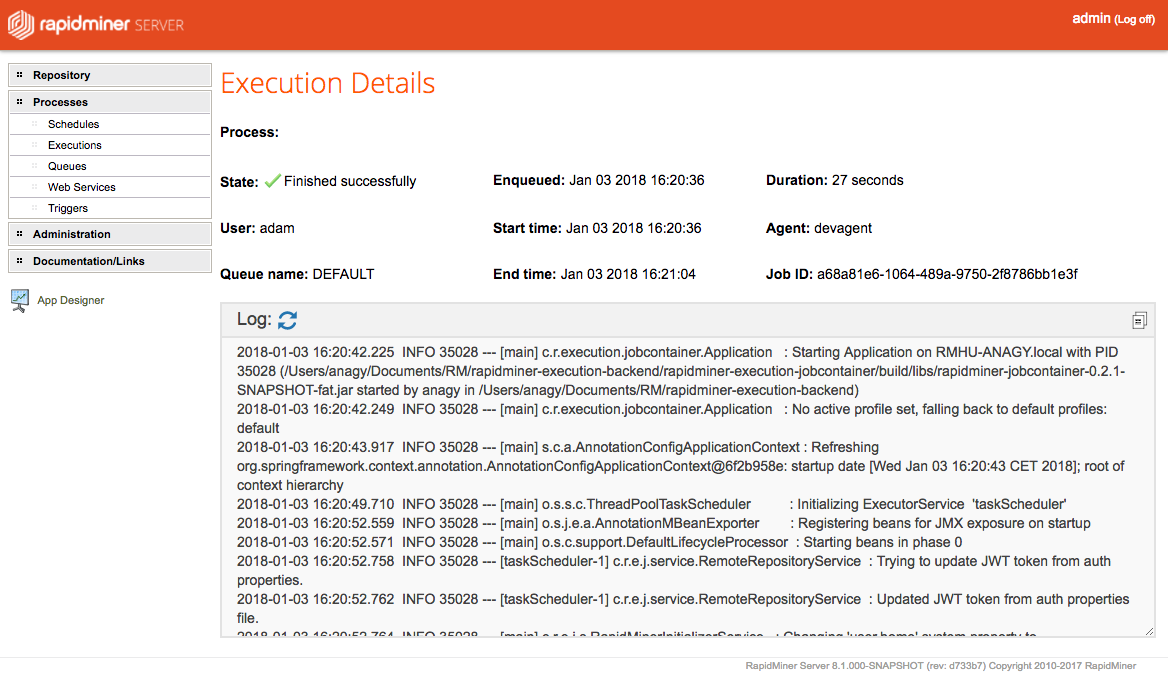The image size is (1168, 676).
Task: Expand the Repository section
Action: pyautogui.click(x=110, y=75)
